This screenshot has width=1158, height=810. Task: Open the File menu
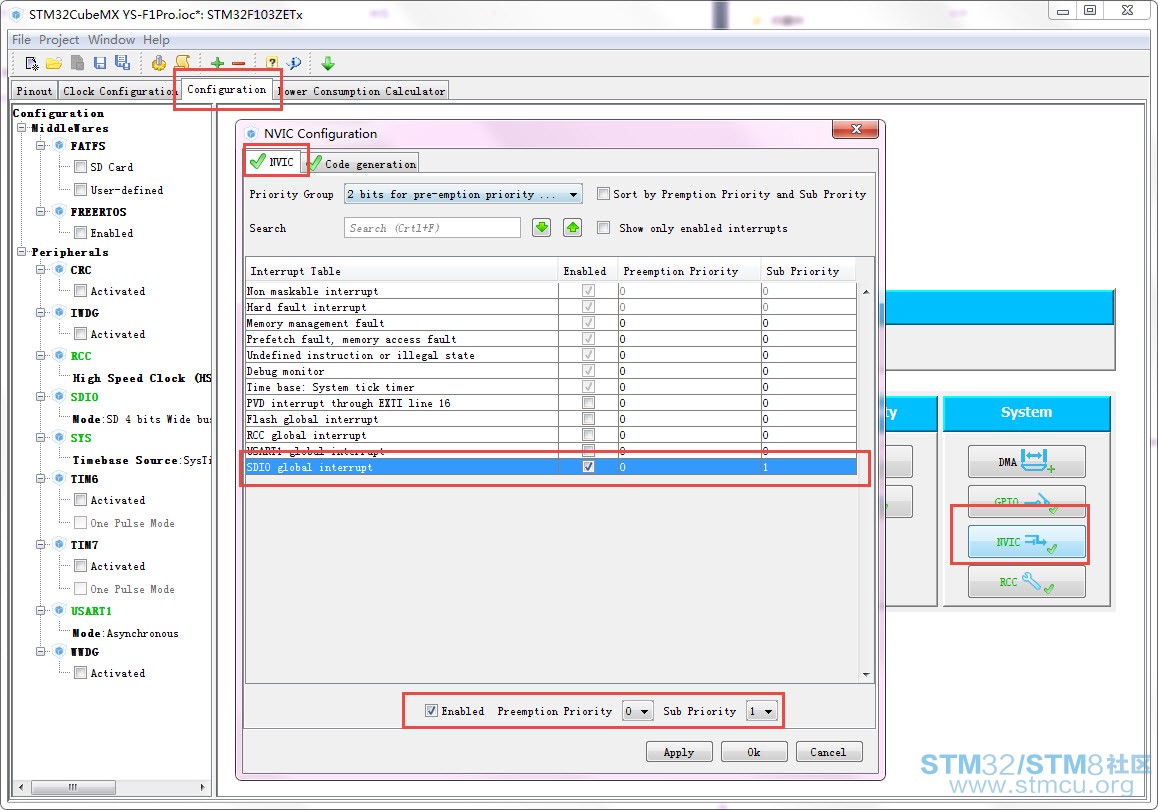[21, 40]
